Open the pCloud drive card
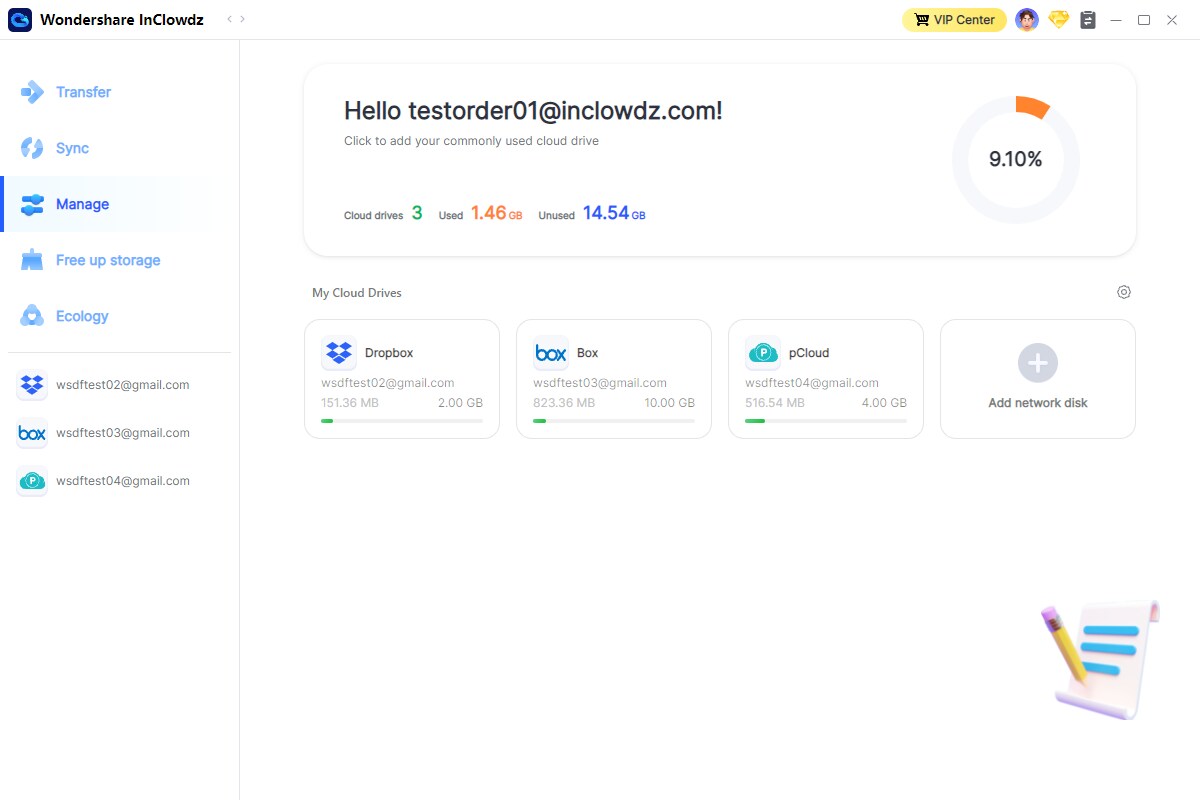The image size is (1200, 800). [825, 379]
